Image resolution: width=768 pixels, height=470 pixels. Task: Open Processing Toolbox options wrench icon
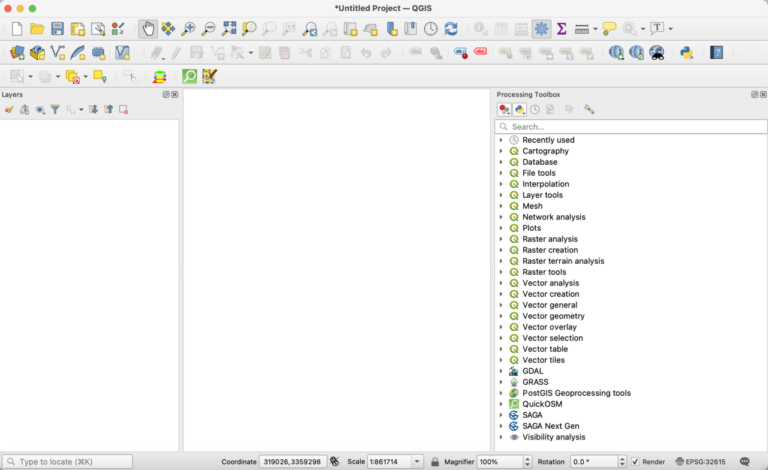[589, 110]
